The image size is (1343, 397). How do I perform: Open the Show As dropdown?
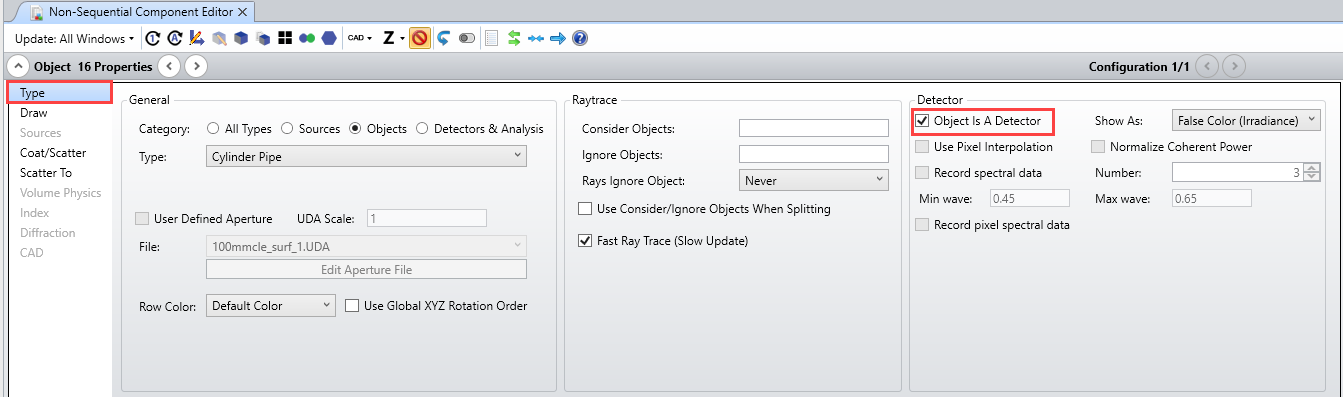pyautogui.click(x=1246, y=120)
